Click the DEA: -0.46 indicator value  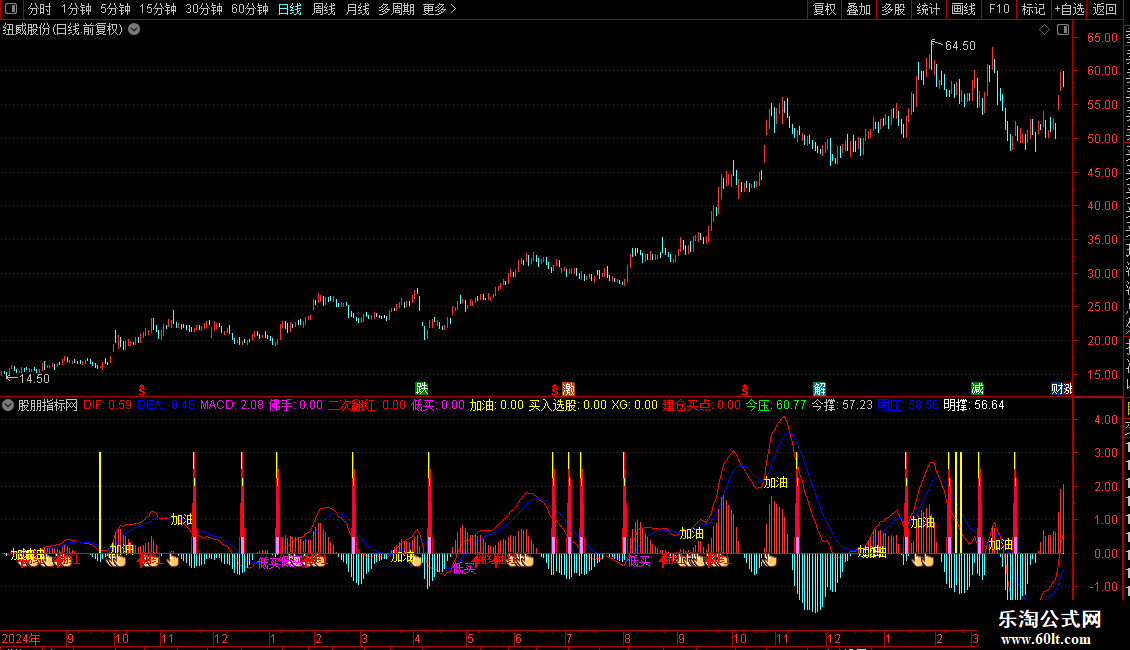click(166, 405)
